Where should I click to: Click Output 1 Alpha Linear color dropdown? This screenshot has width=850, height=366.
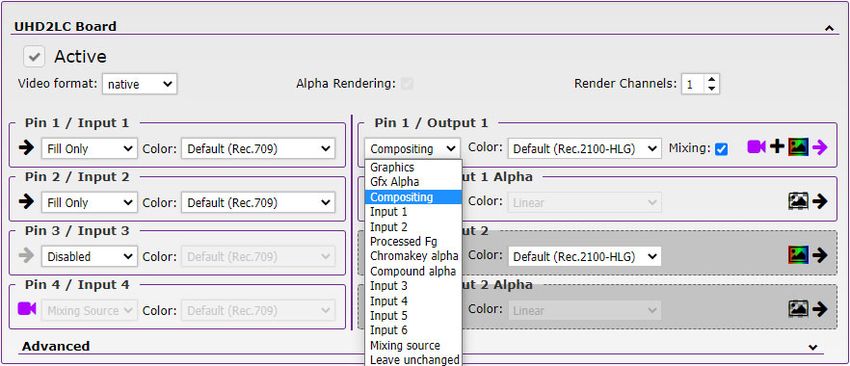tap(584, 203)
